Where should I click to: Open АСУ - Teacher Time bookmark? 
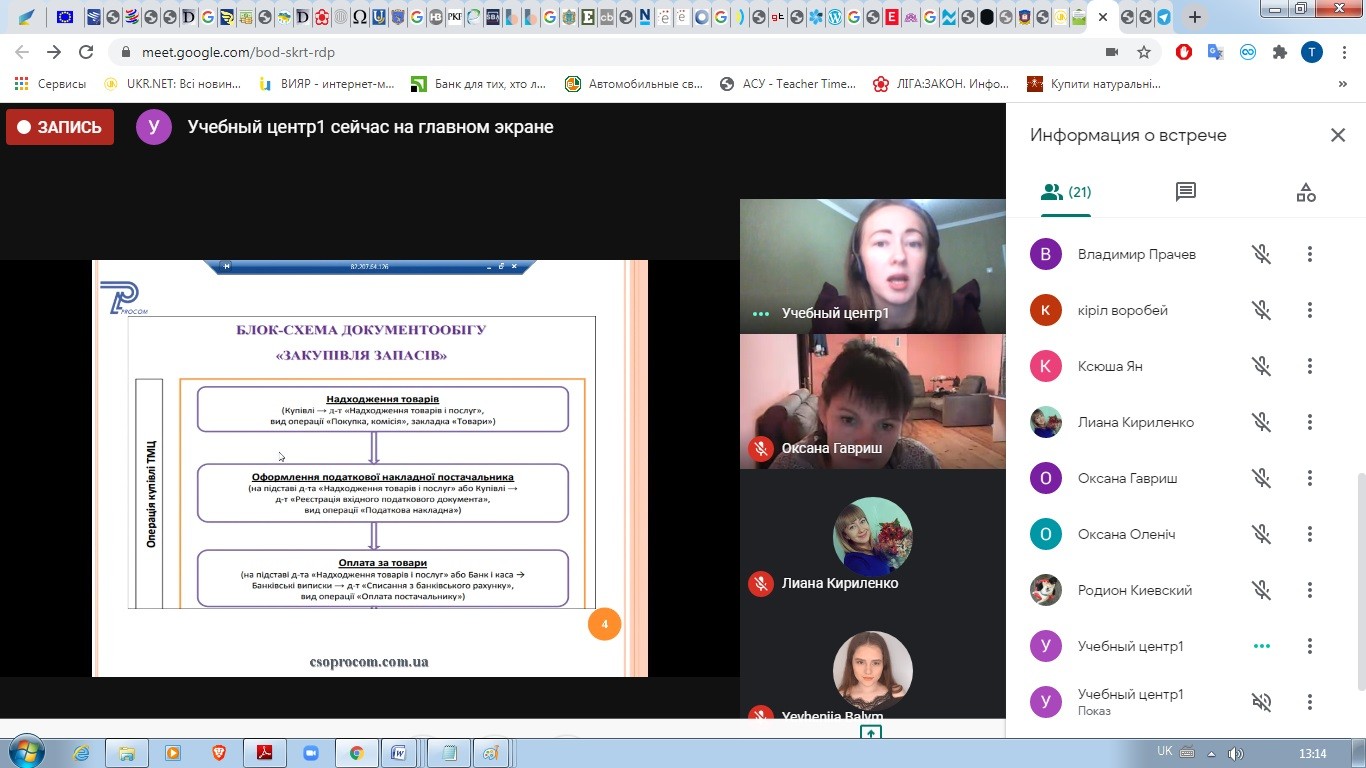click(x=788, y=84)
